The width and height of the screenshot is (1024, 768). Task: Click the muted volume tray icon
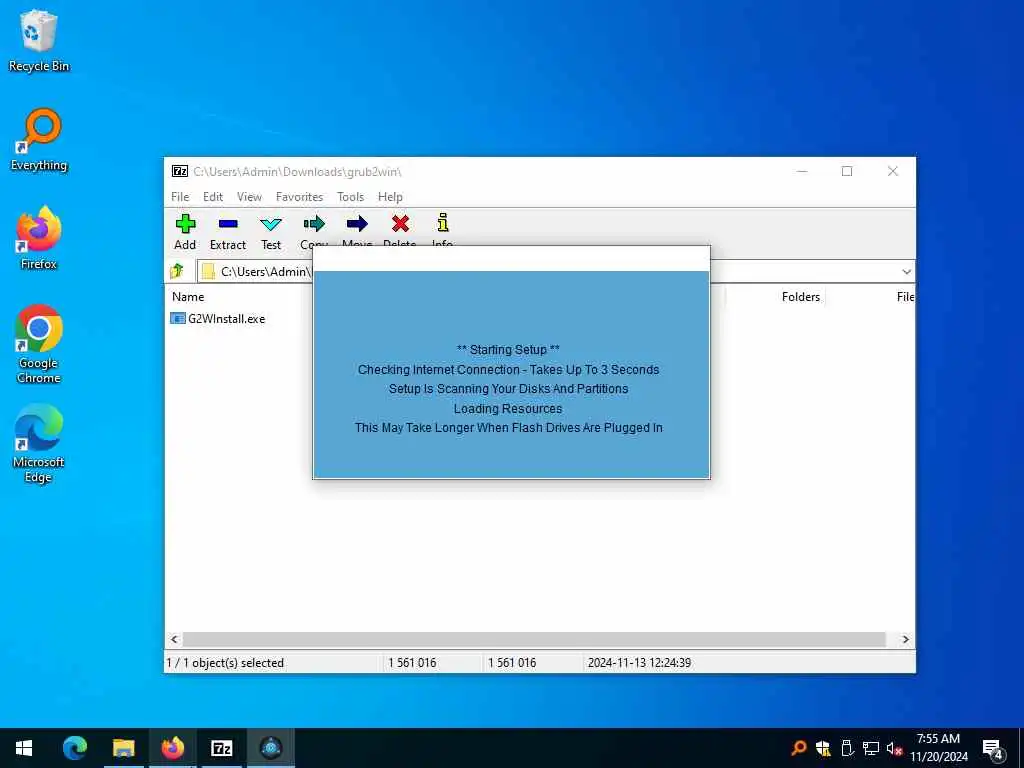pos(894,748)
